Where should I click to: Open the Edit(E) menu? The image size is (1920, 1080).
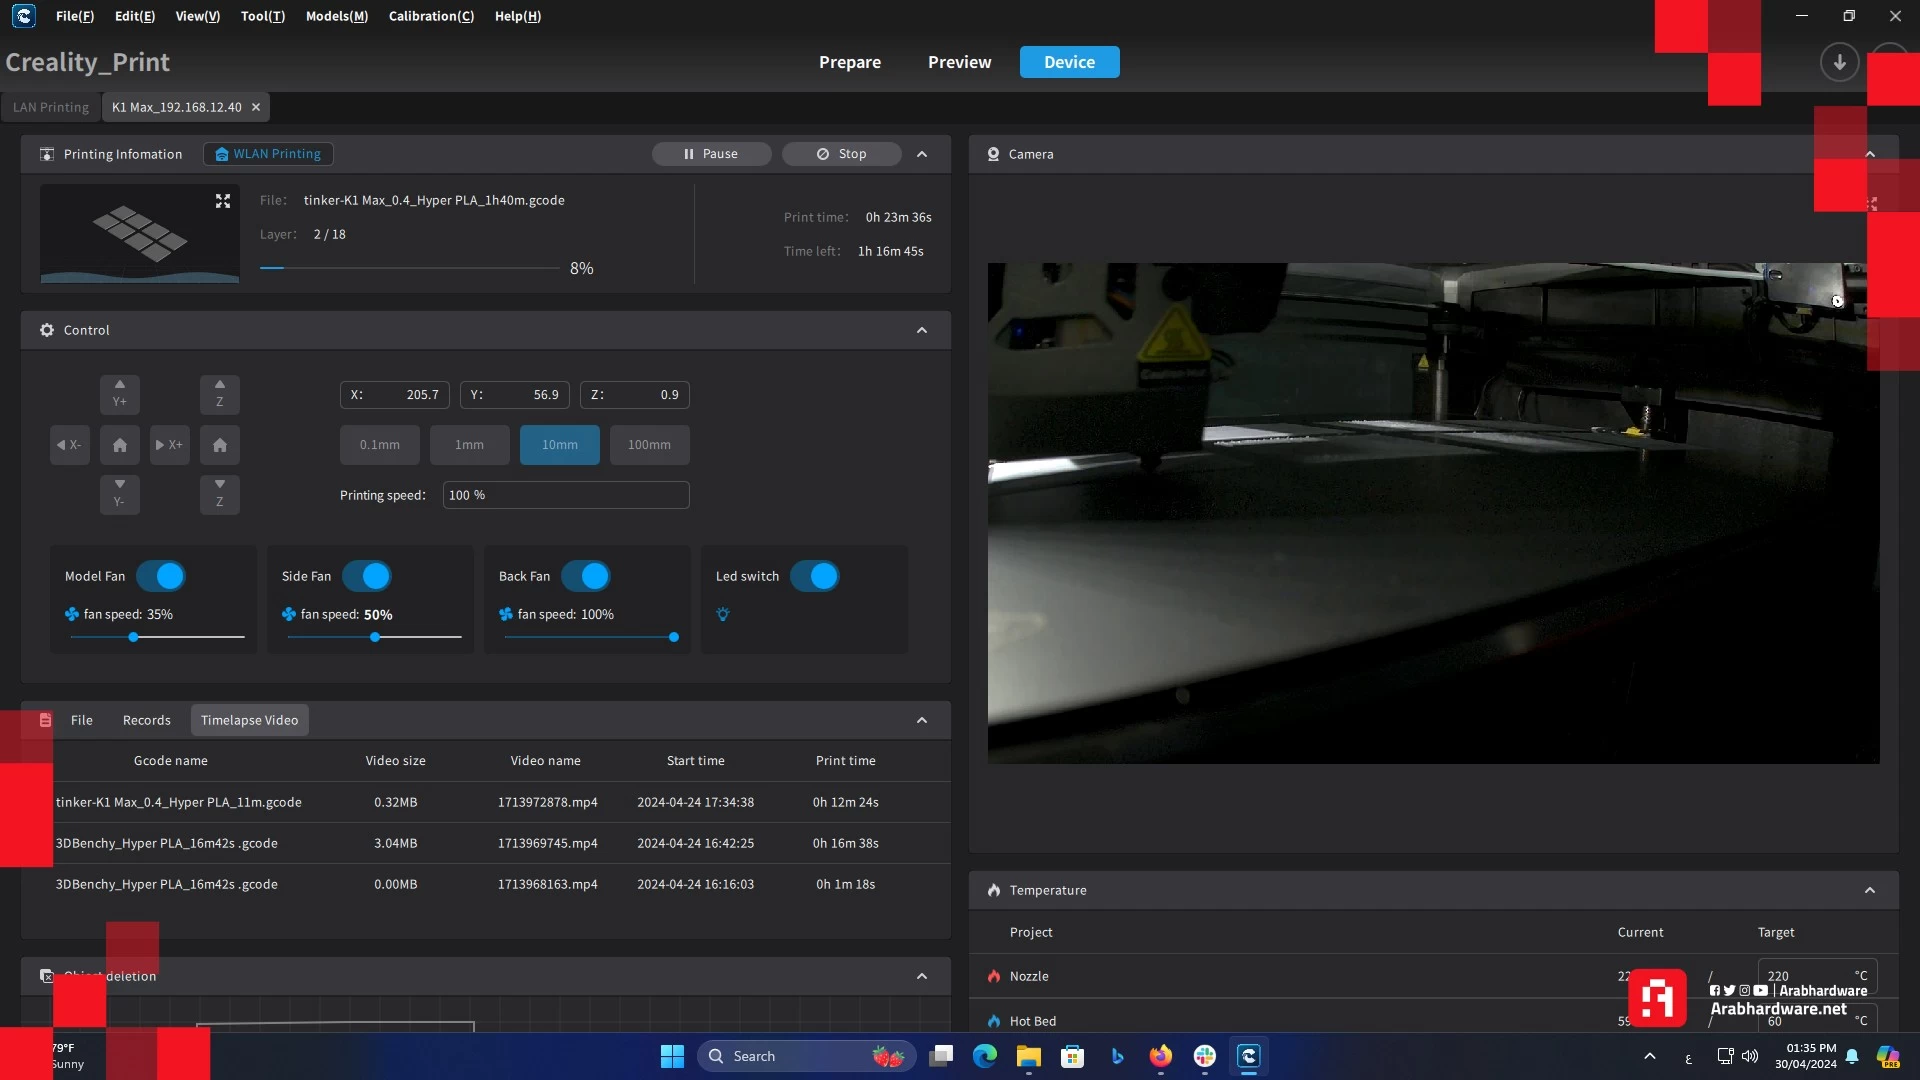(x=135, y=16)
